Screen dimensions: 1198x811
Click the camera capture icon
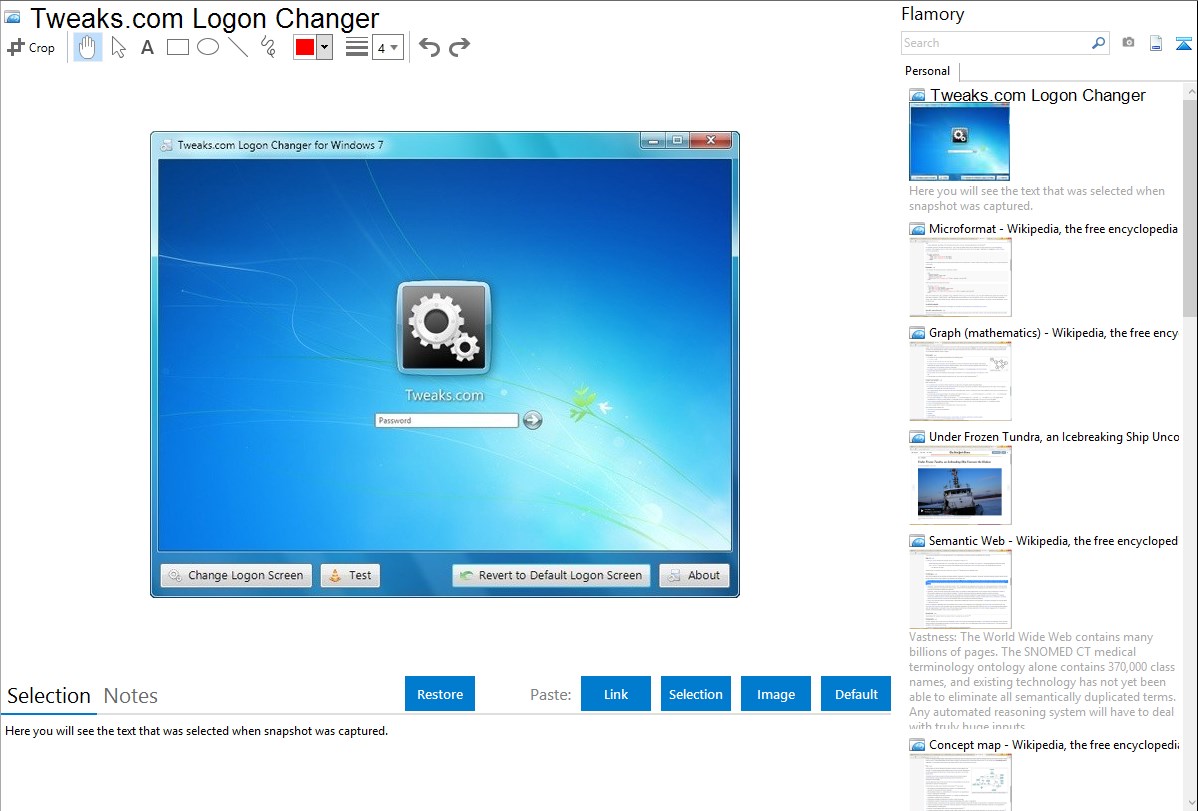(1128, 43)
